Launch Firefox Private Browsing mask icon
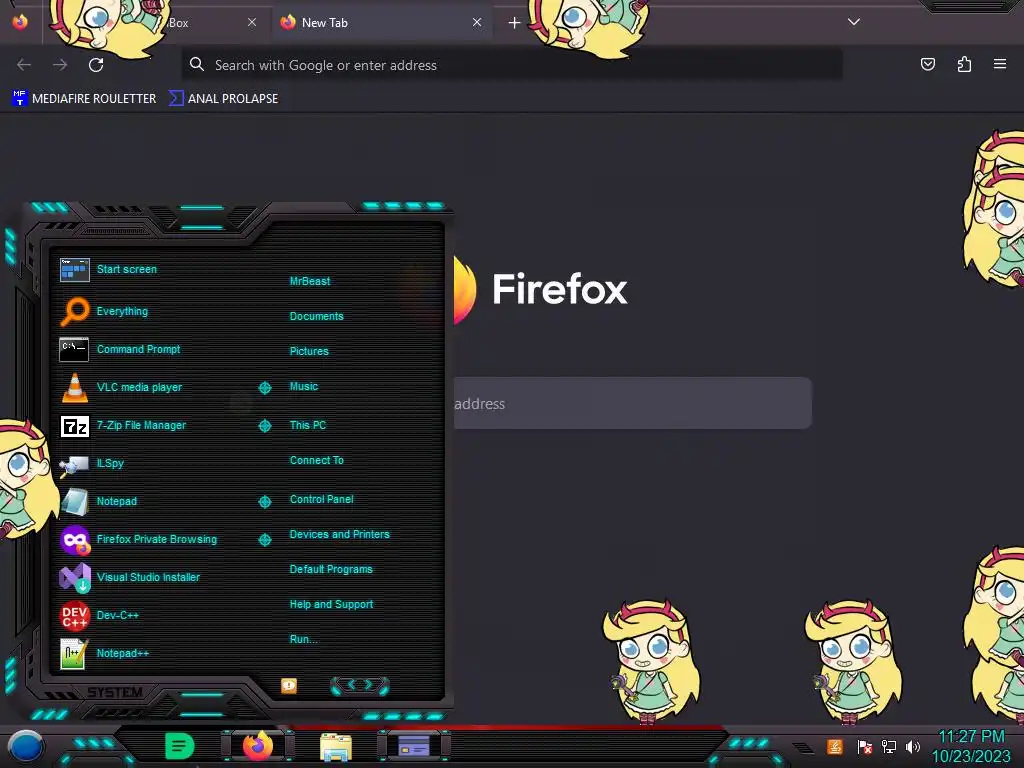The image size is (1024, 768). [x=74, y=540]
